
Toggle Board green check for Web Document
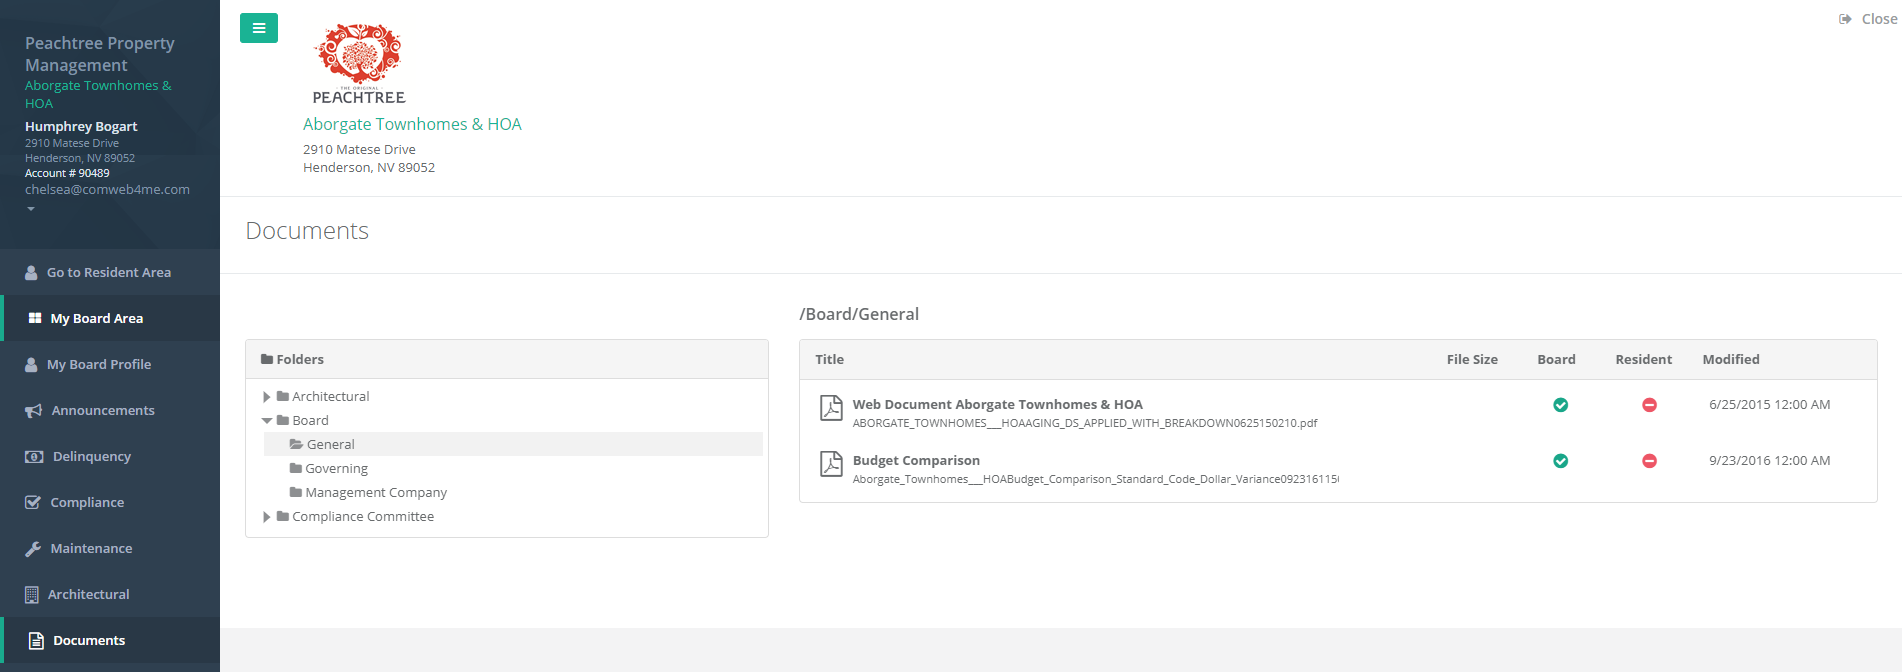1560,405
